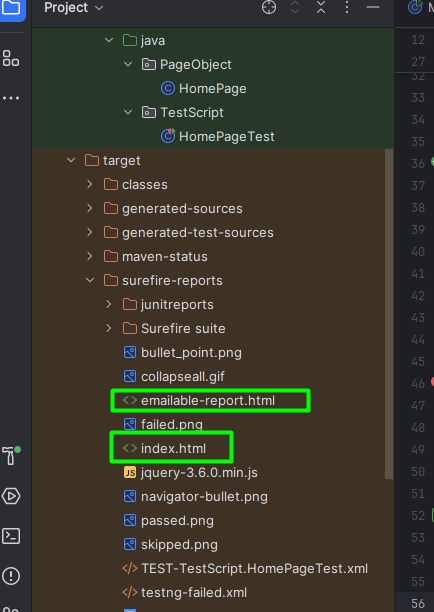Collapse the target folder
Screen dimensions: 434x612
pos(71,160)
